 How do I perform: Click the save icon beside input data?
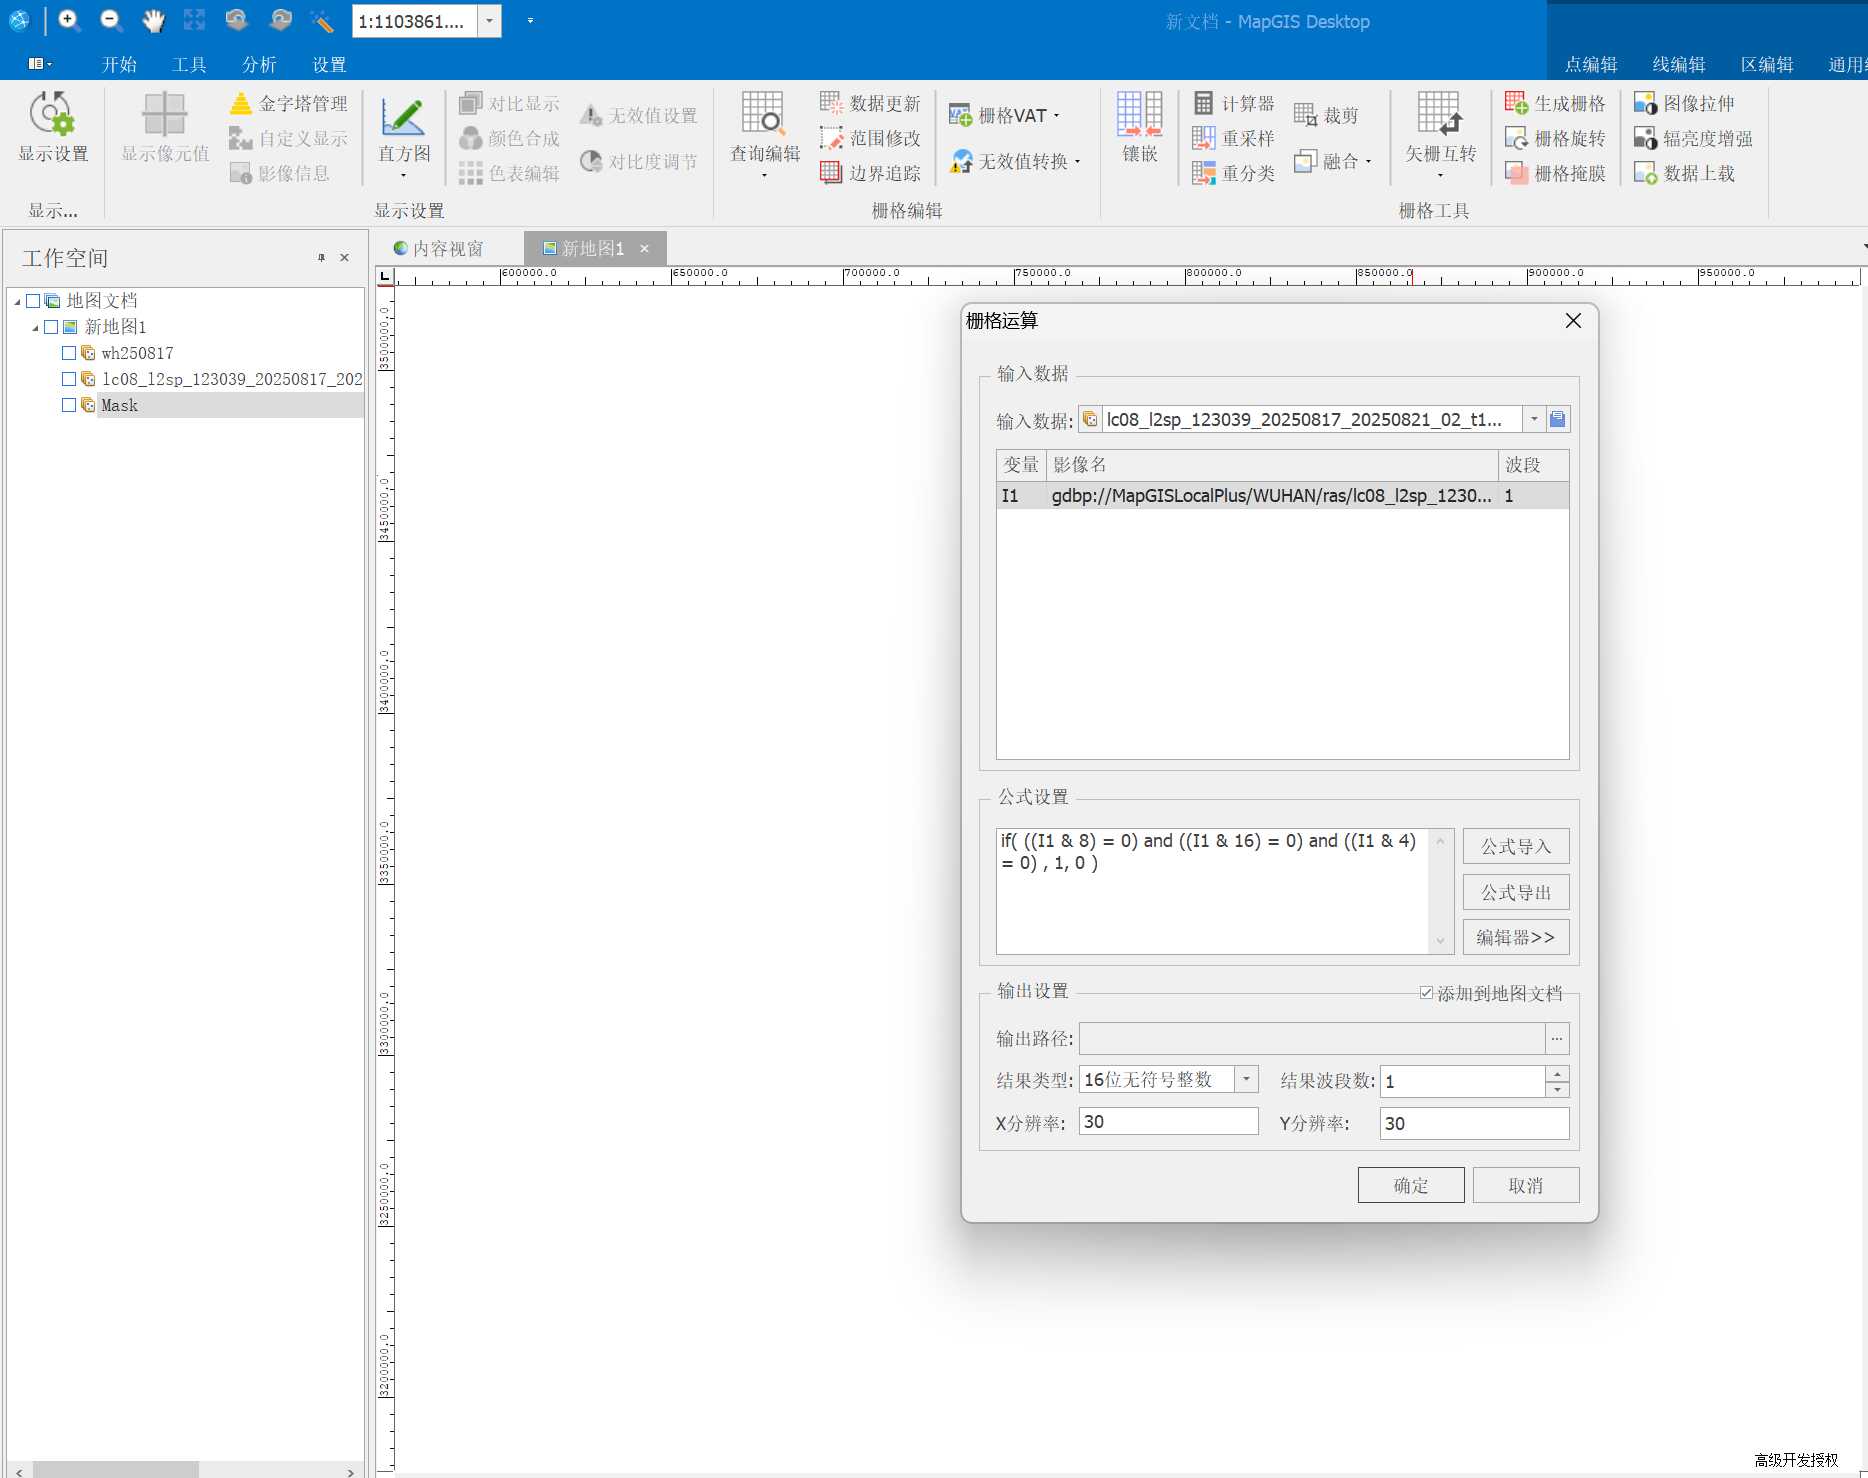(x=1558, y=420)
